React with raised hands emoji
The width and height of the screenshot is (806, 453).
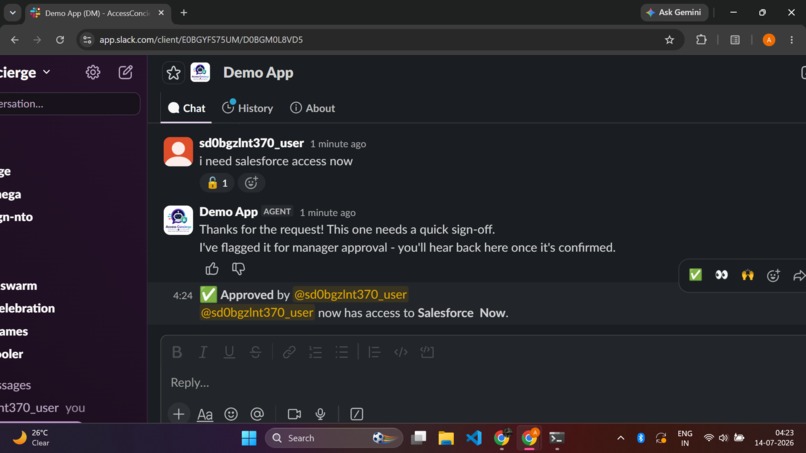(747, 275)
